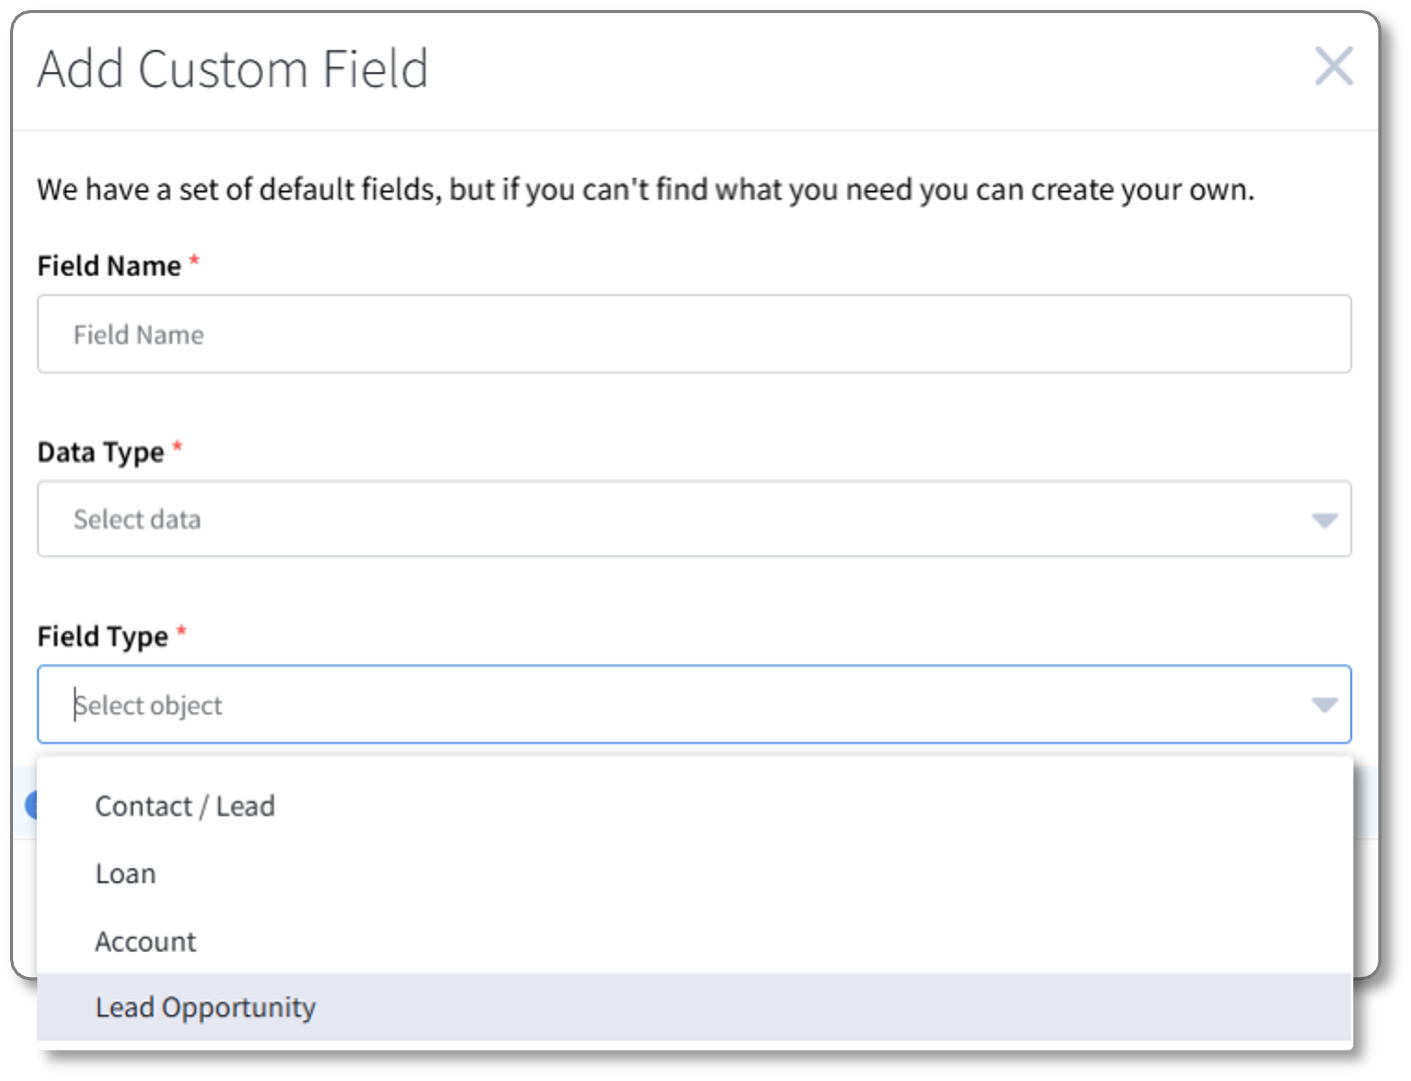
Task: Click the Field Name label
Action: coord(109,266)
